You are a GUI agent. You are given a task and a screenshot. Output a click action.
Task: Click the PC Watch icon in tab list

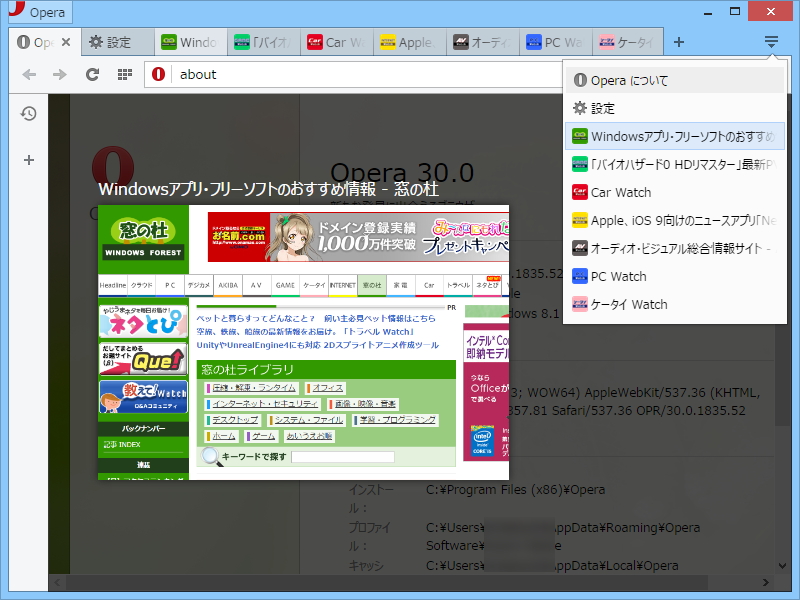580,277
